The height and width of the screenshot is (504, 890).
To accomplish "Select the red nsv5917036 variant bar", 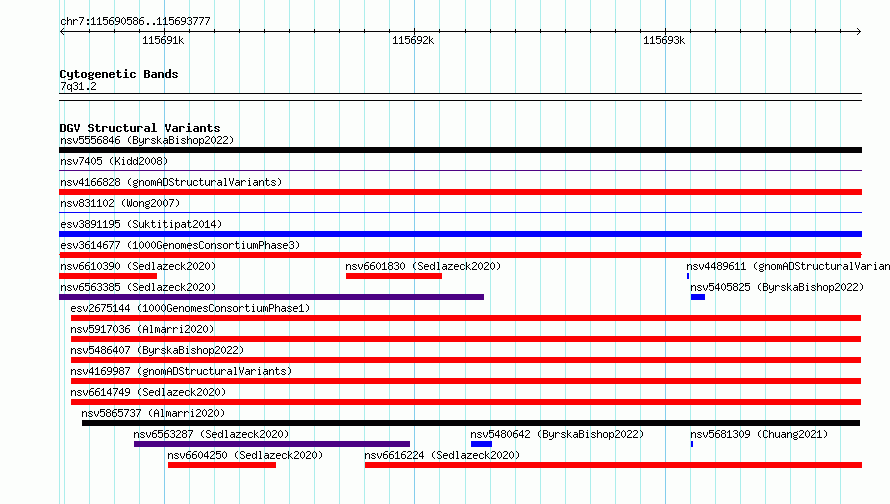I will pyautogui.click(x=466, y=339).
